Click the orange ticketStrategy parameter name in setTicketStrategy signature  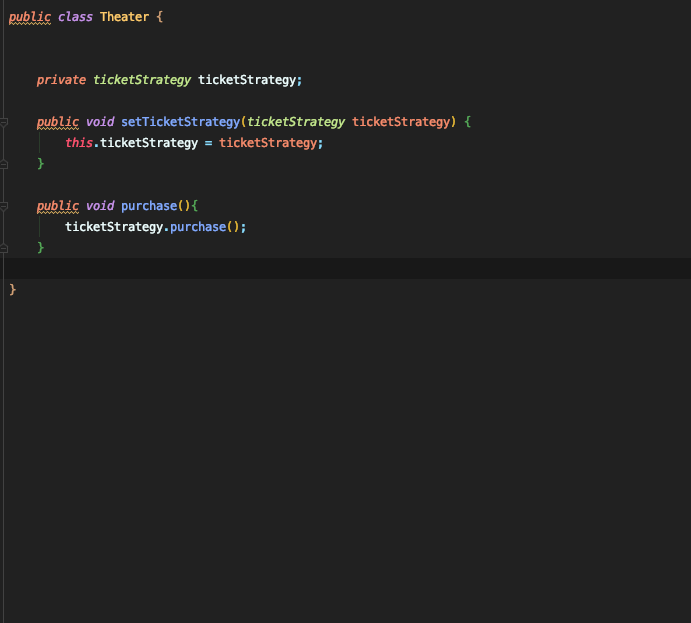pyautogui.click(x=401, y=122)
